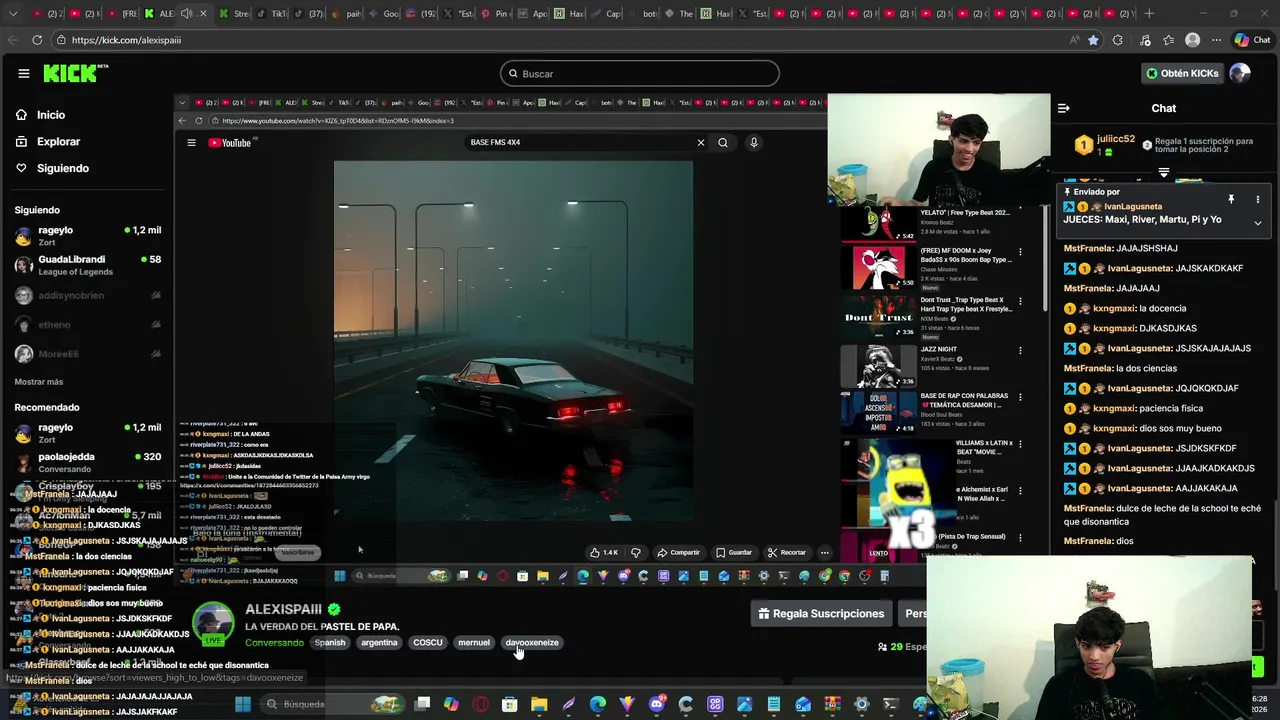
Task: Open options dots for JAZZ NIGHT video
Action: (x=1020, y=351)
